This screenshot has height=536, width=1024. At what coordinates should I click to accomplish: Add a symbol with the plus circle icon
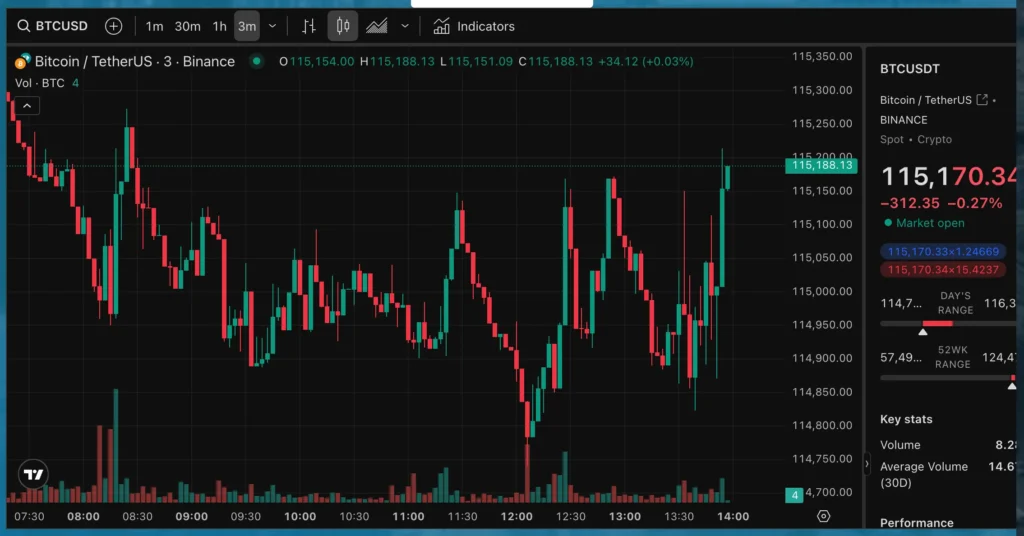[113, 26]
